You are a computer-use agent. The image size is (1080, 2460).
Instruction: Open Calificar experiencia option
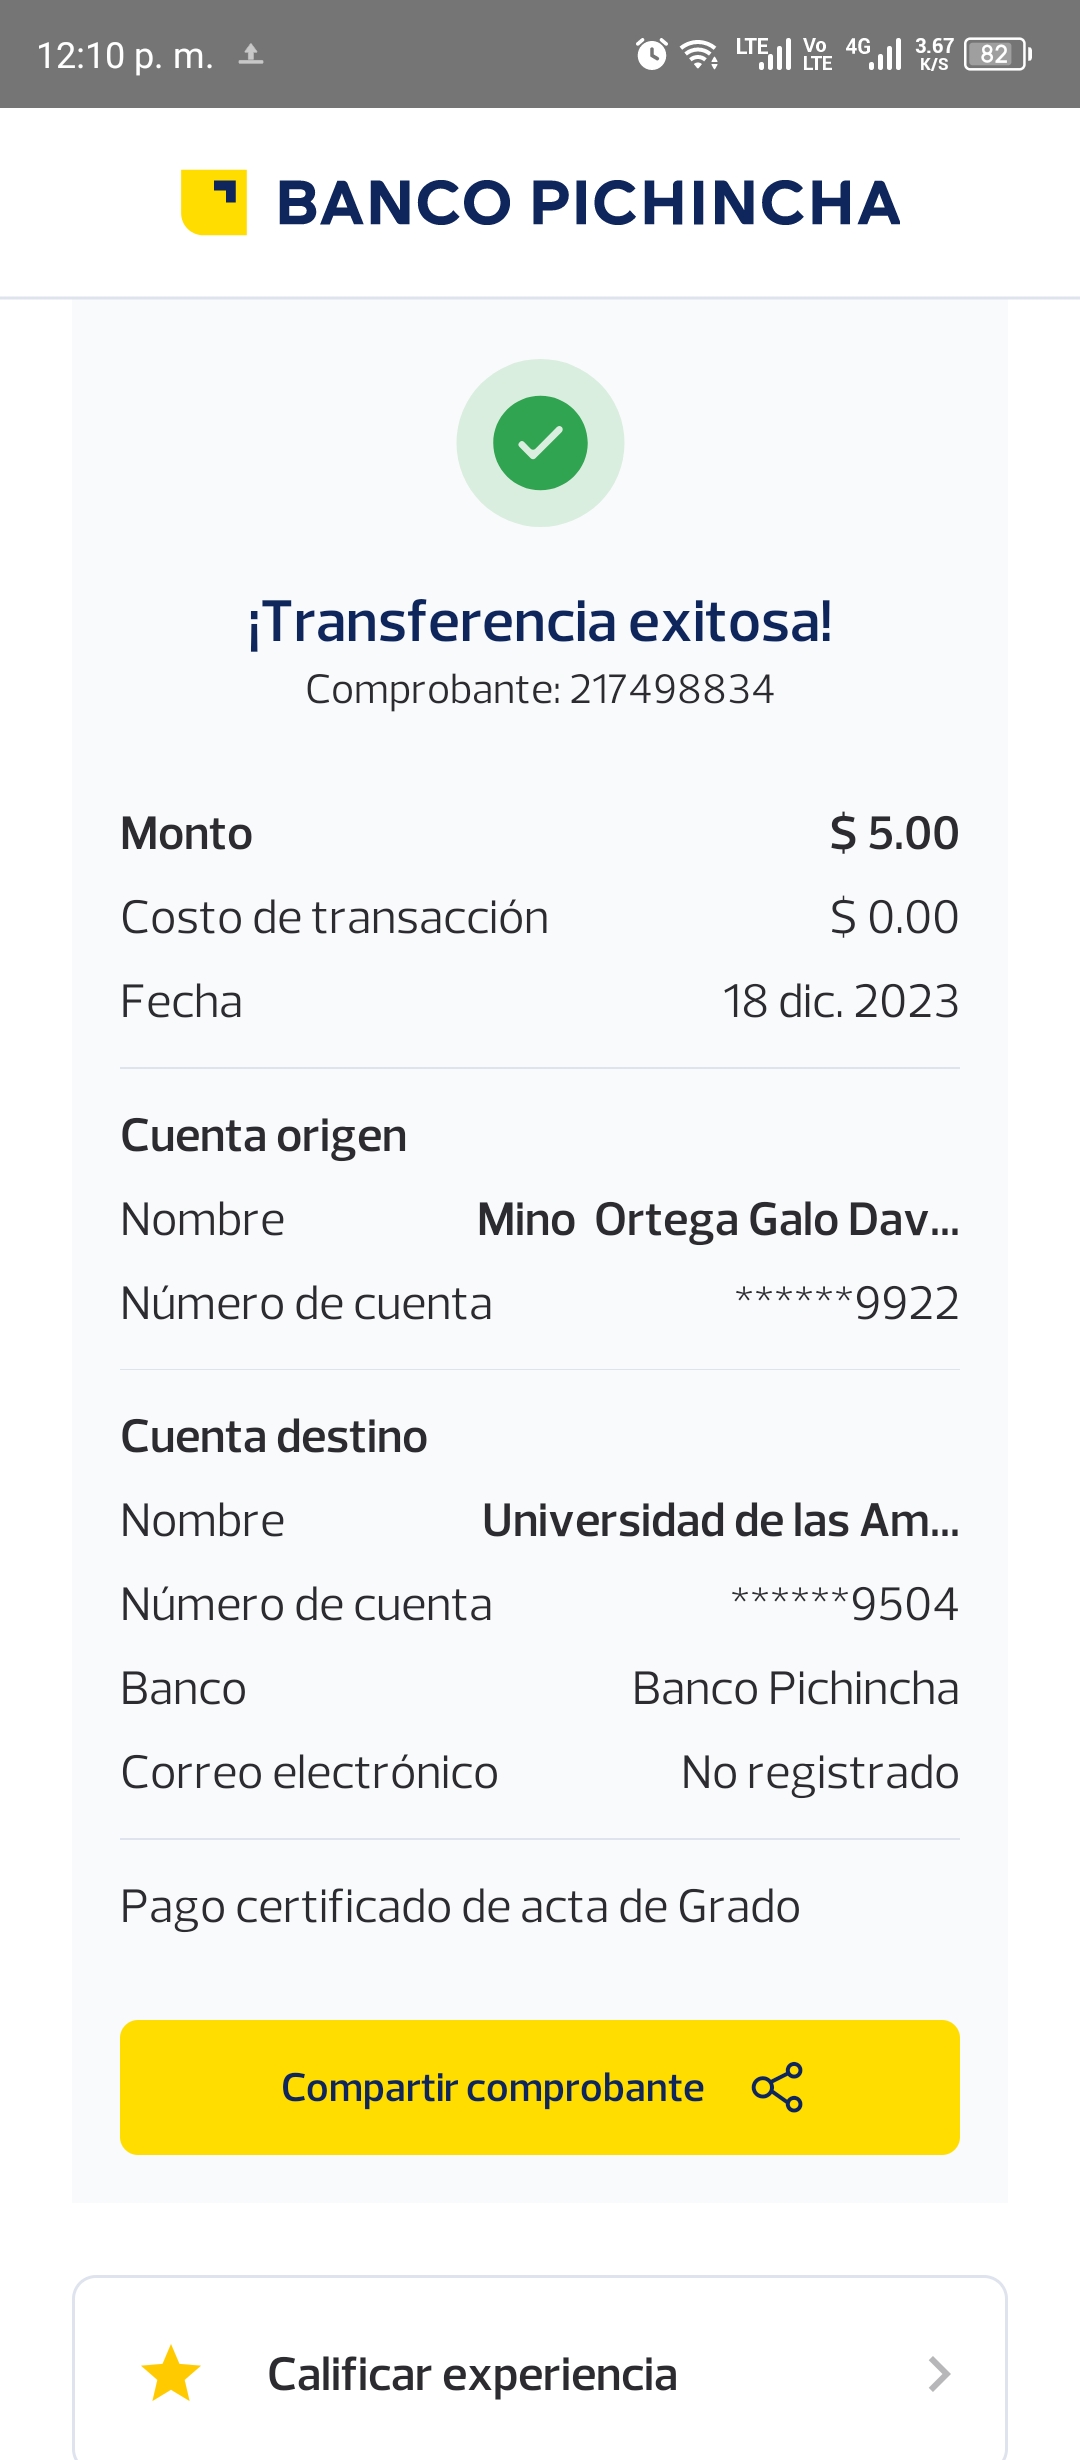tap(472, 2373)
